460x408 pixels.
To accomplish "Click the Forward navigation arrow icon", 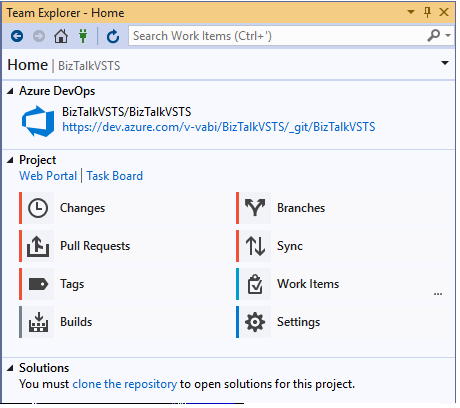I will coord(39,36).
